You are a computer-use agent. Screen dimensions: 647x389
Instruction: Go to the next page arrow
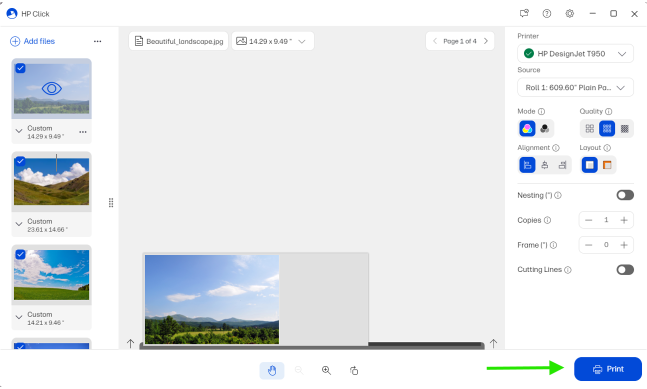tap(486, 41)
